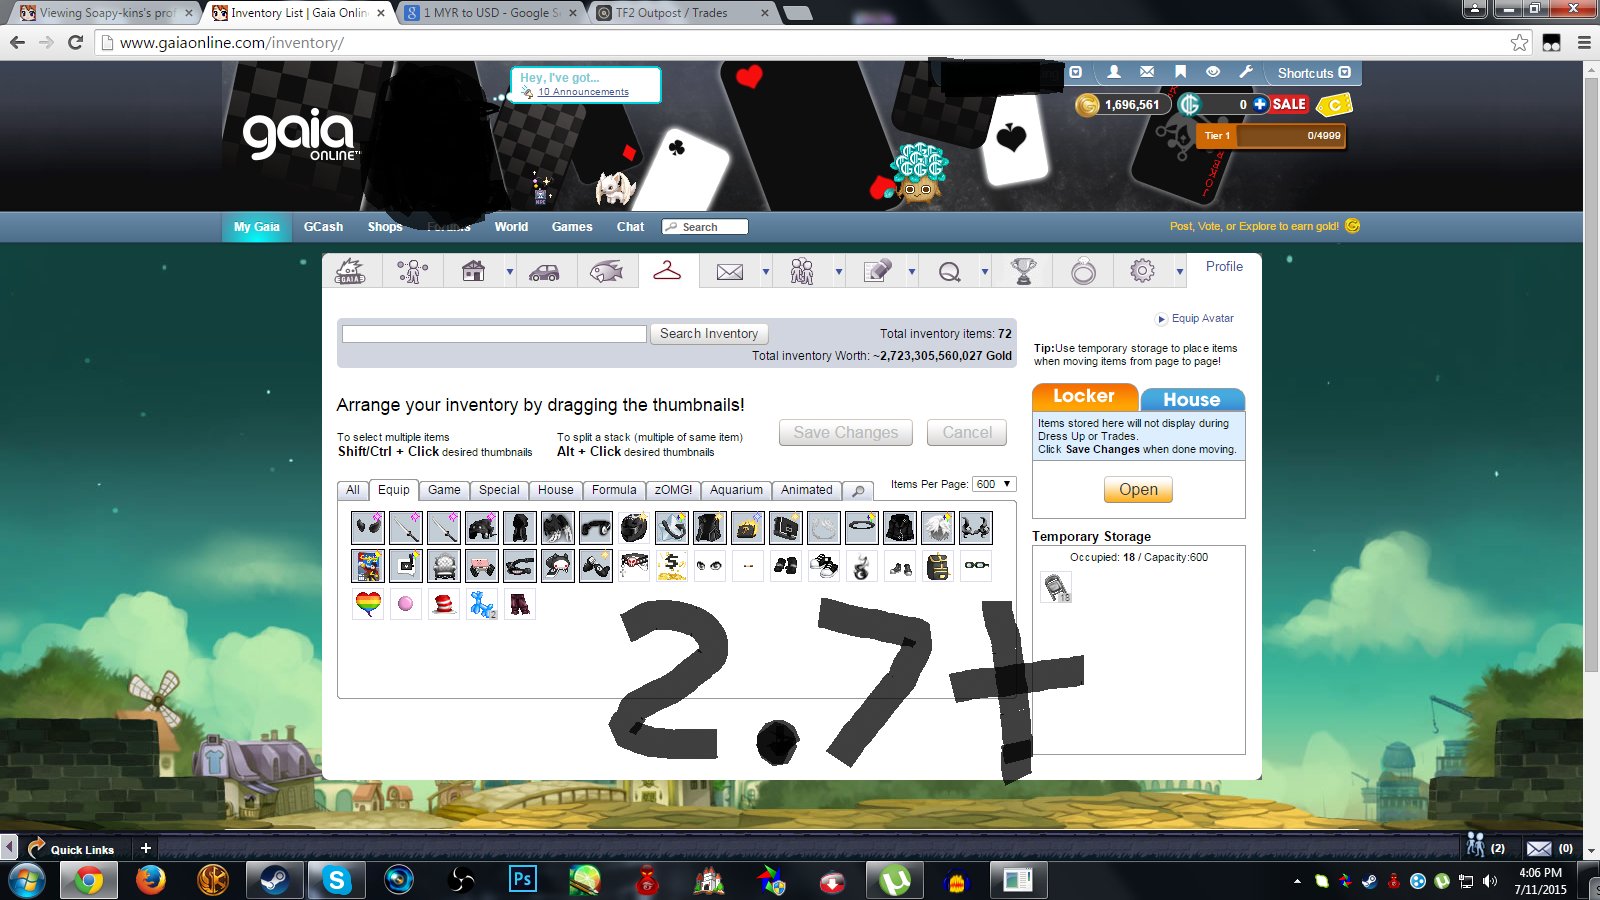Viewport: 1600px width, 900px height.
Task: Open the trophy achievements icon
Action: (1023, 271)
